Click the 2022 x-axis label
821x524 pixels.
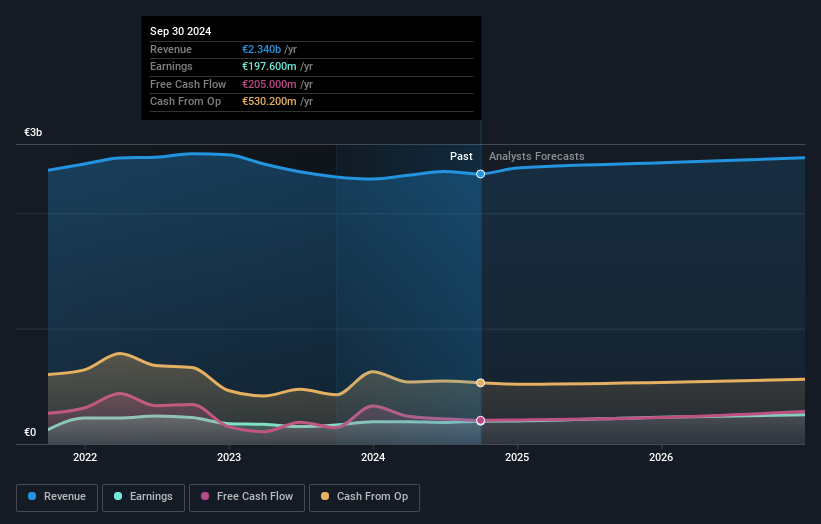click(x=85, y=457)
